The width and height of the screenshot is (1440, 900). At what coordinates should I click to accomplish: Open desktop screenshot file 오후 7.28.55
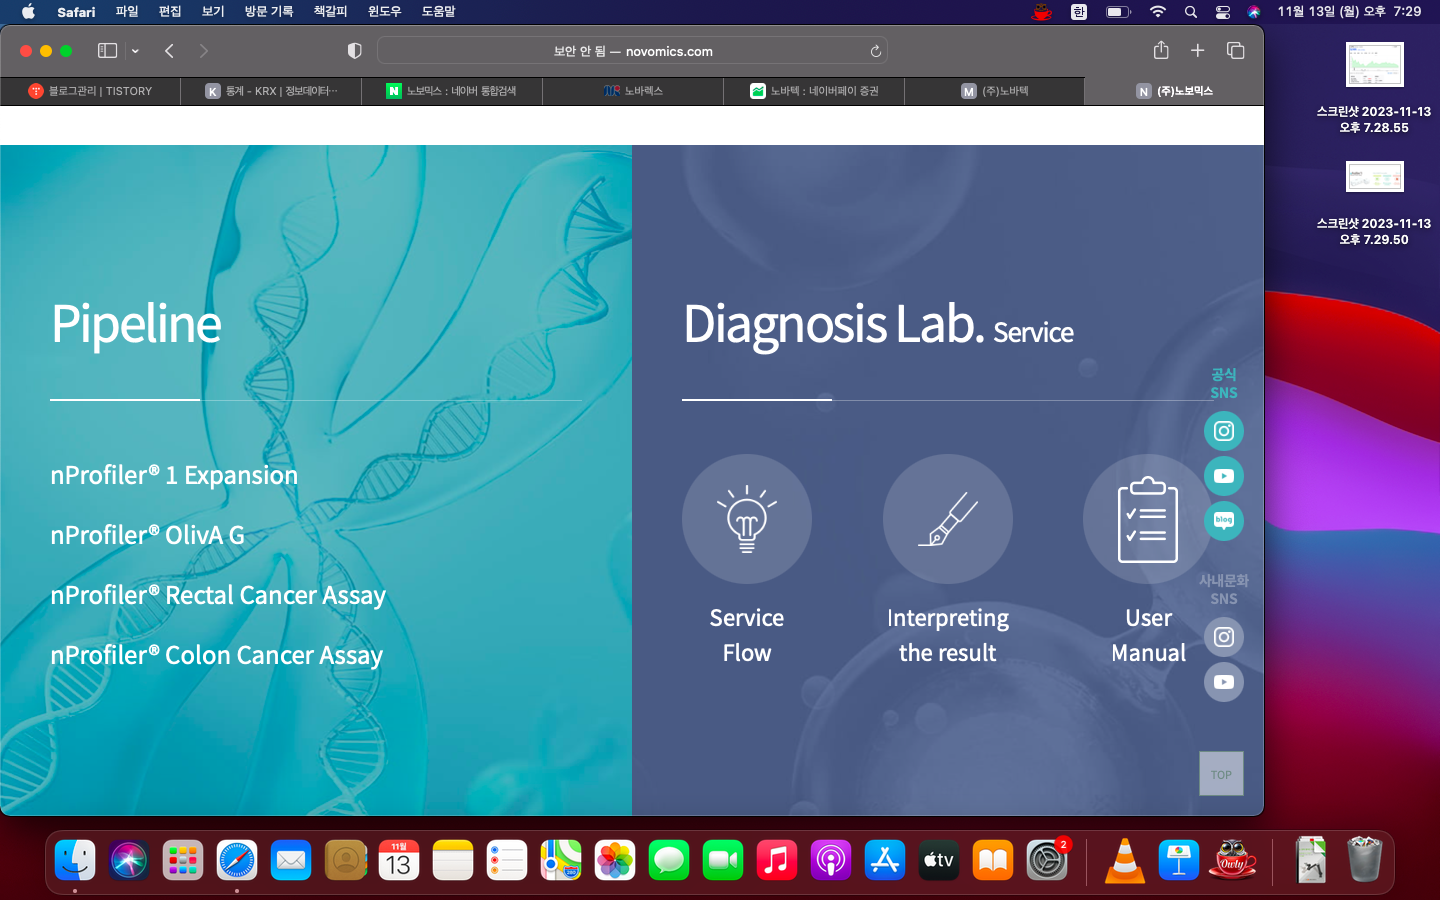click(x=1374, y=88)
